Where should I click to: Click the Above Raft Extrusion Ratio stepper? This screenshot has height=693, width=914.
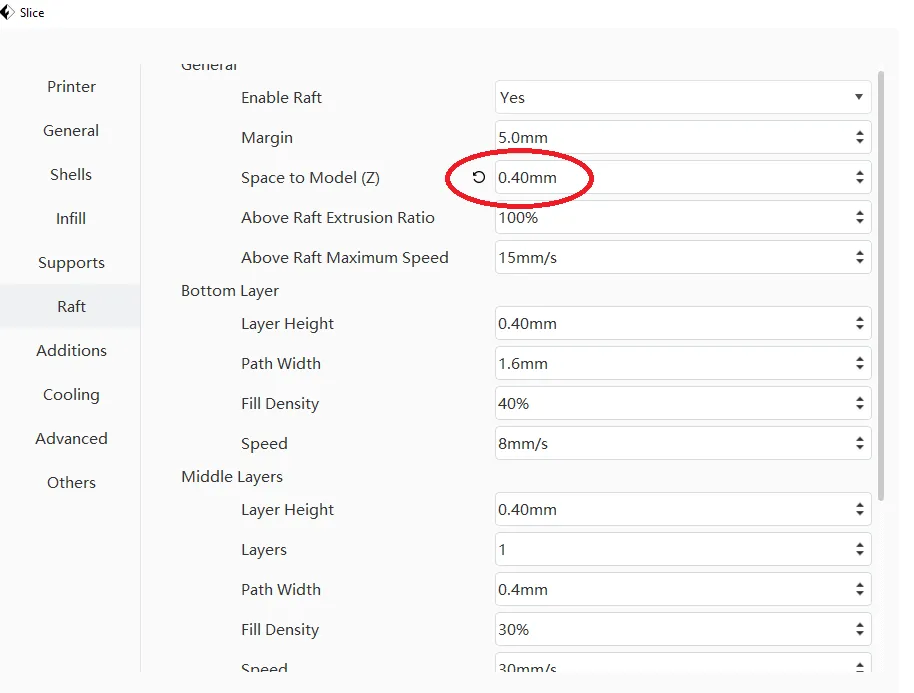tap(860, 217)
